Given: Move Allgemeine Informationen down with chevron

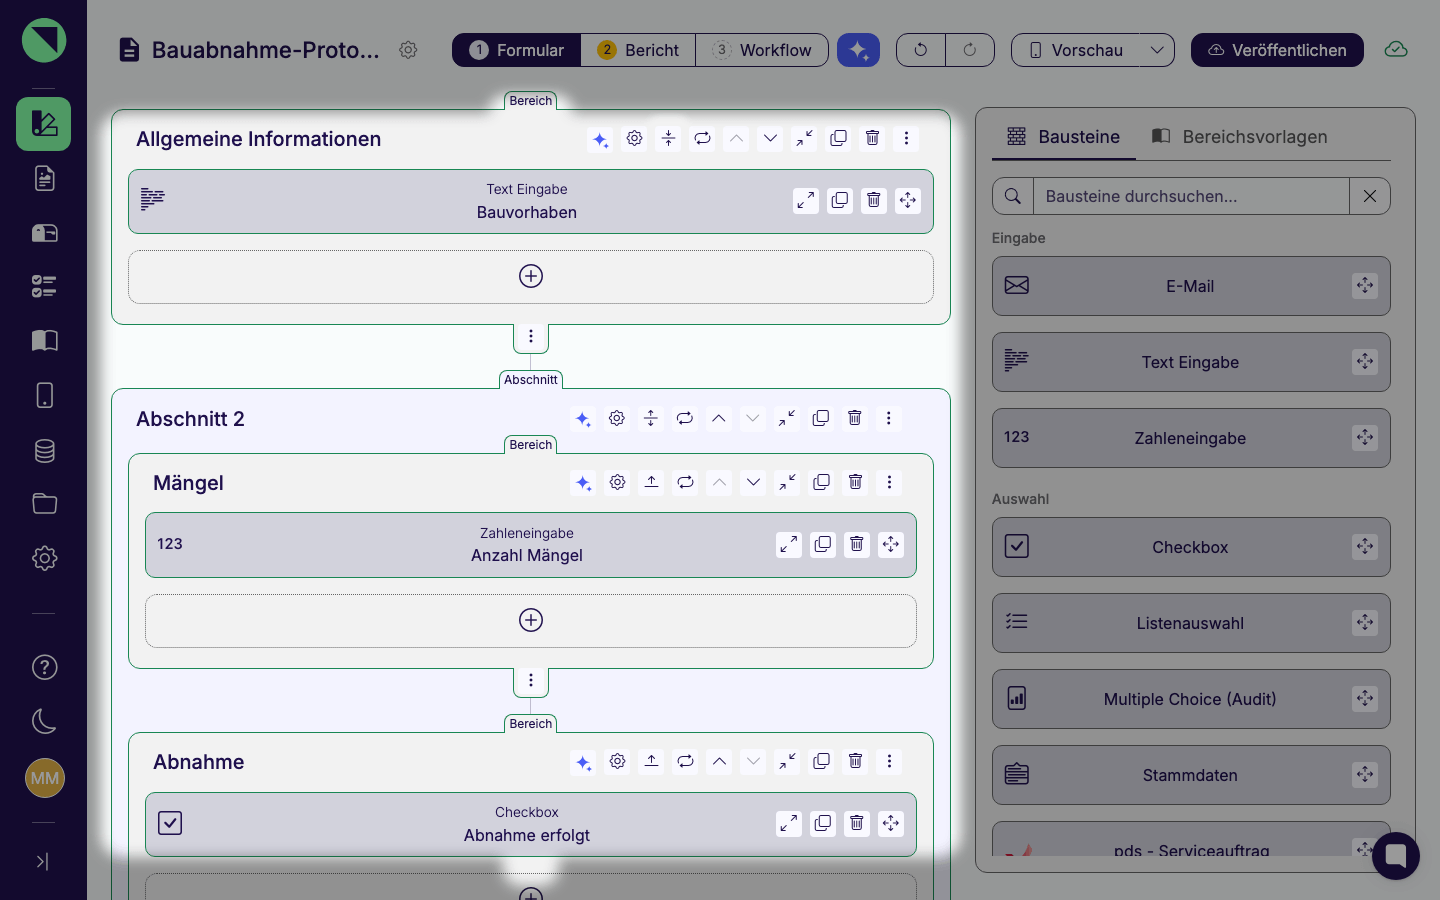Looking at the screenshot, I should pyautogui.click(x=770, y=138).
